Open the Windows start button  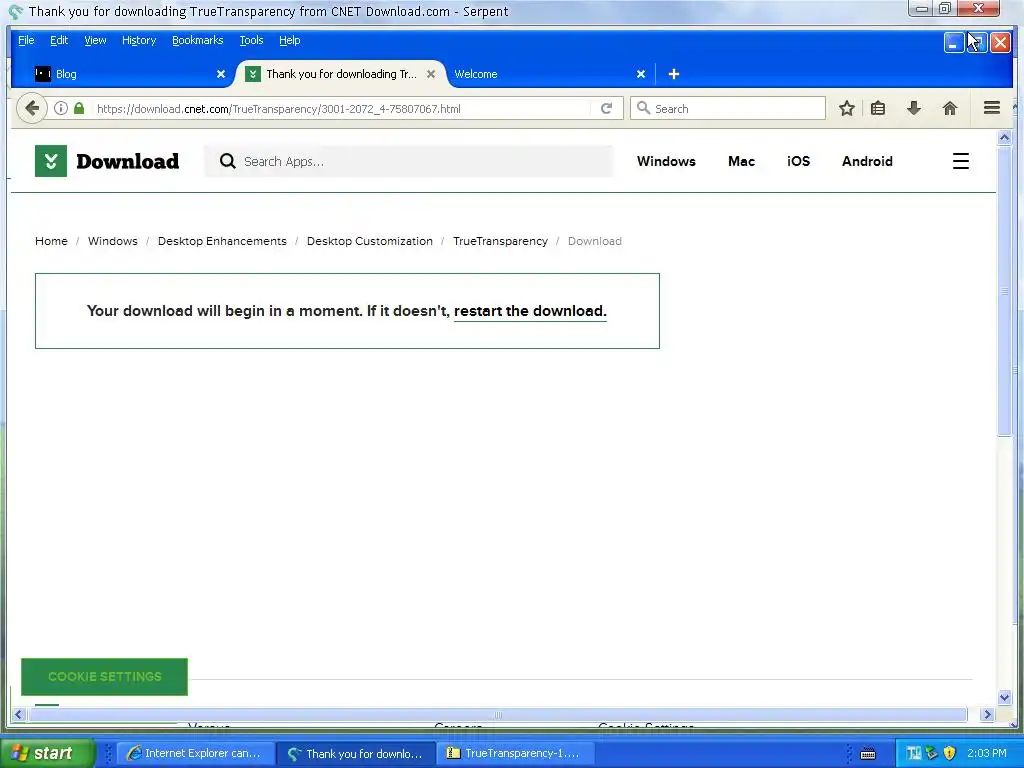(48, 753)
